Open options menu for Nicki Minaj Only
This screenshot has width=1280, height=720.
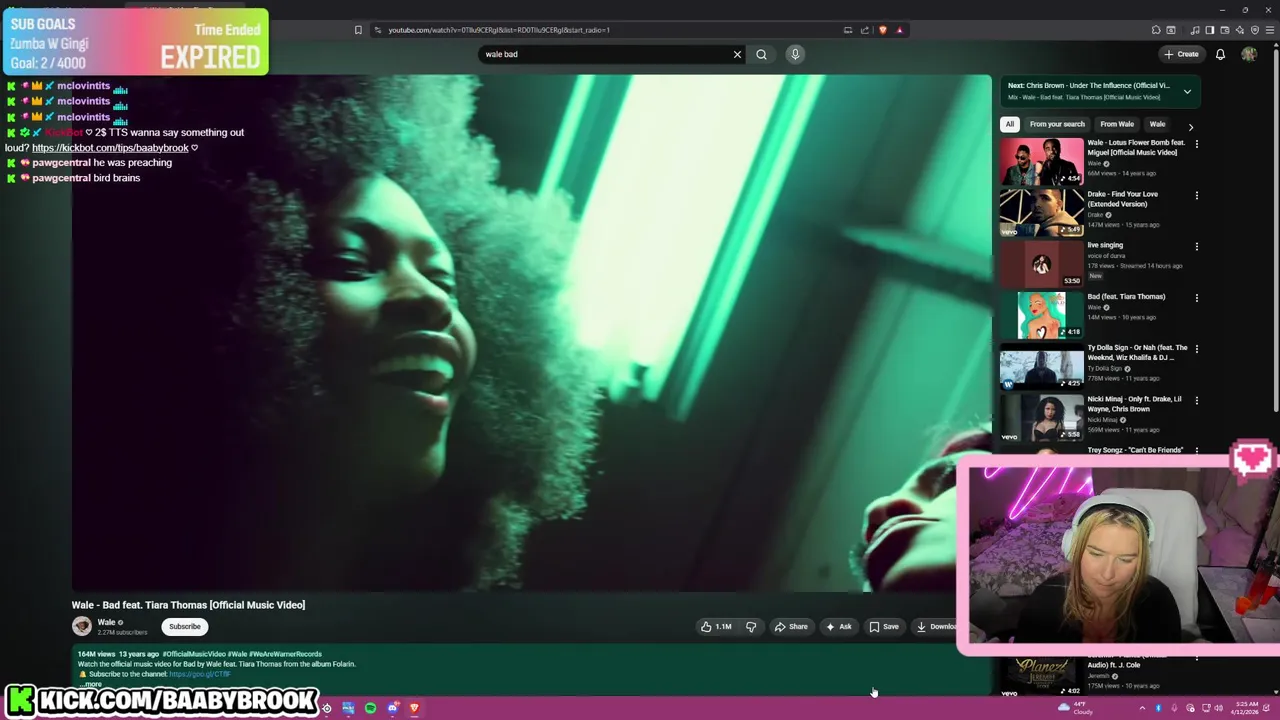(x=1196, y=400)
